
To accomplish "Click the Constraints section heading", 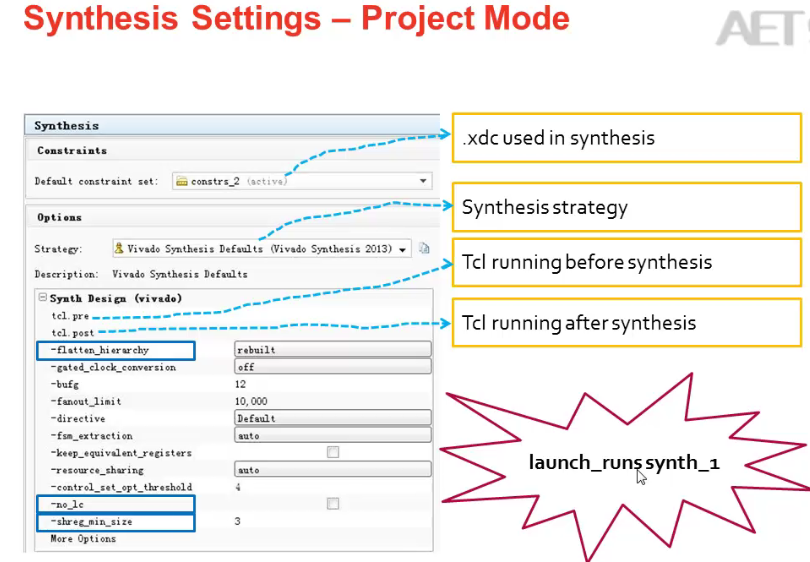I will (72, 151).
